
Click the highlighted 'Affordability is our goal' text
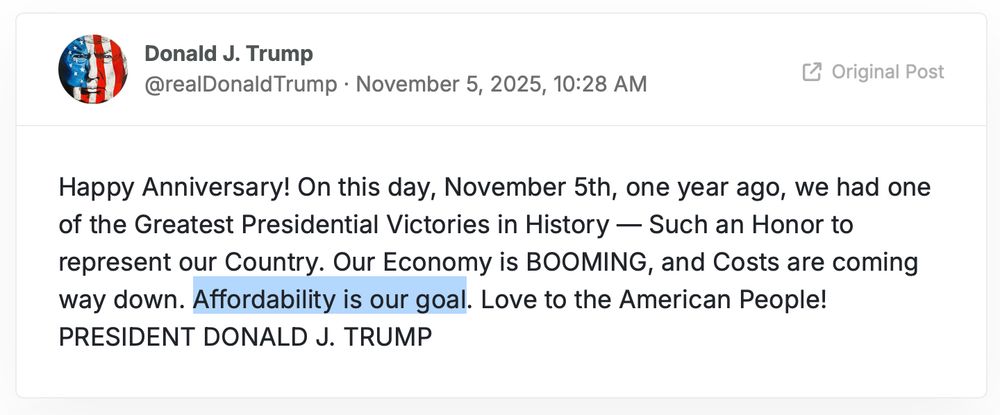tap(330, 299)
